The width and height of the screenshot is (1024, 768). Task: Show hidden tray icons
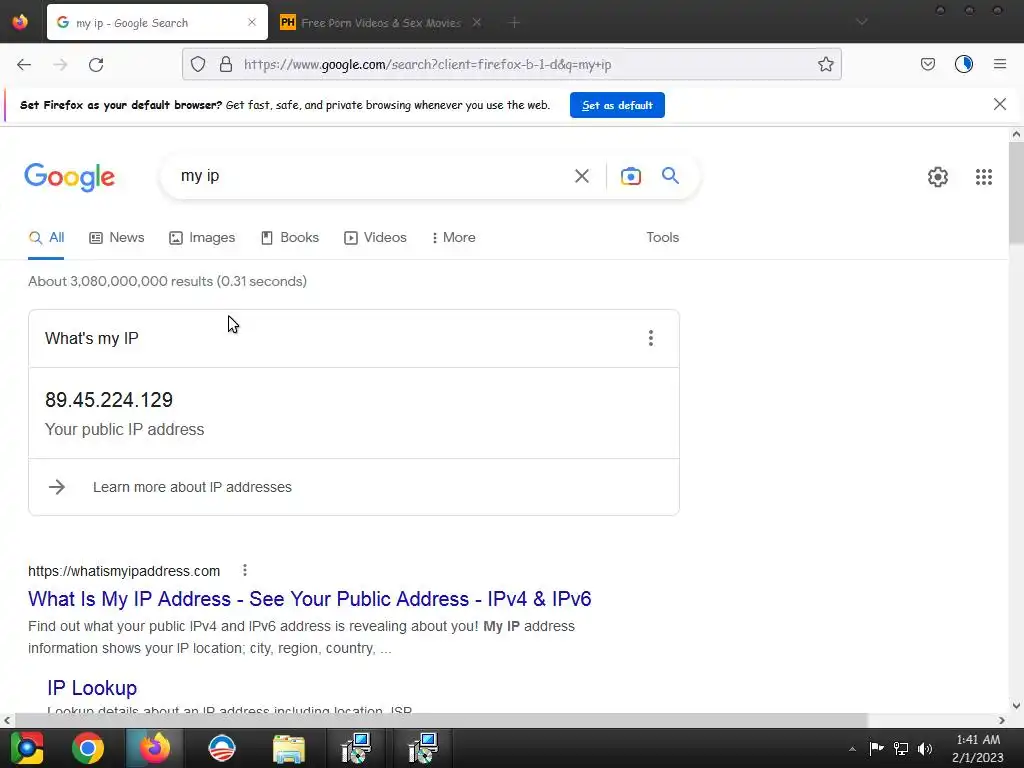tap(852, 749)
